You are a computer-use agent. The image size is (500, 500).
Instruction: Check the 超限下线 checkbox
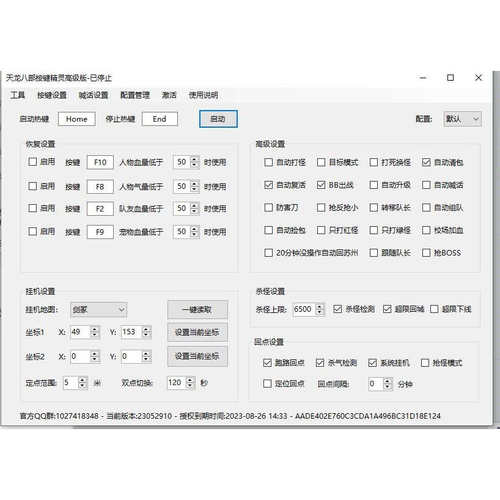point(434,309)
